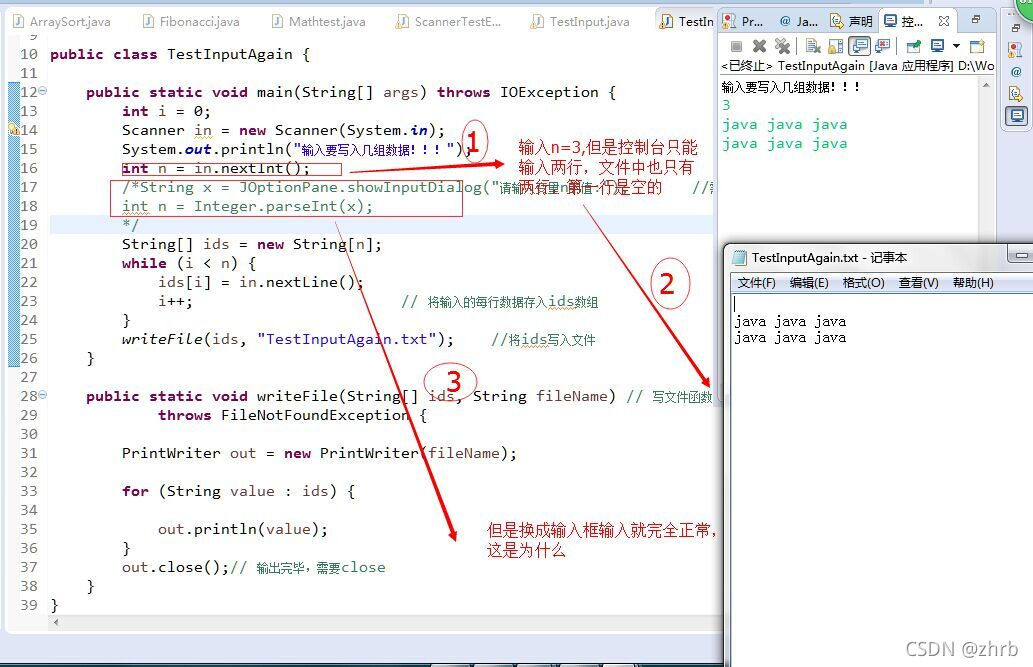This screenshot has width=1033, height=667.
Task: Click the console input value '3'
Action: pyautogui.click(x=726, y=105)
